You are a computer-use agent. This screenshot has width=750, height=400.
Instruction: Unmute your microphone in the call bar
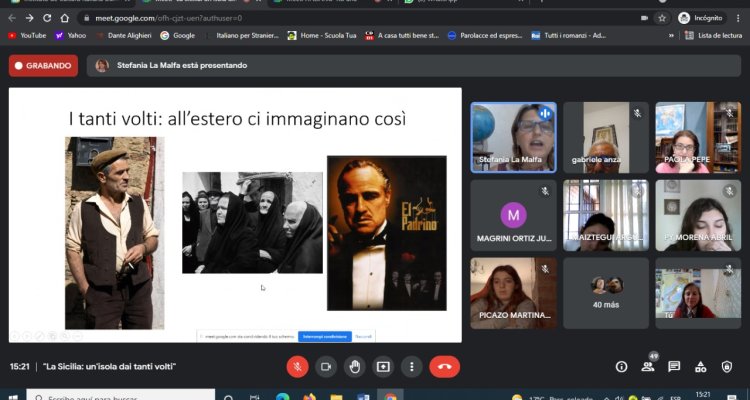[297, 367]
